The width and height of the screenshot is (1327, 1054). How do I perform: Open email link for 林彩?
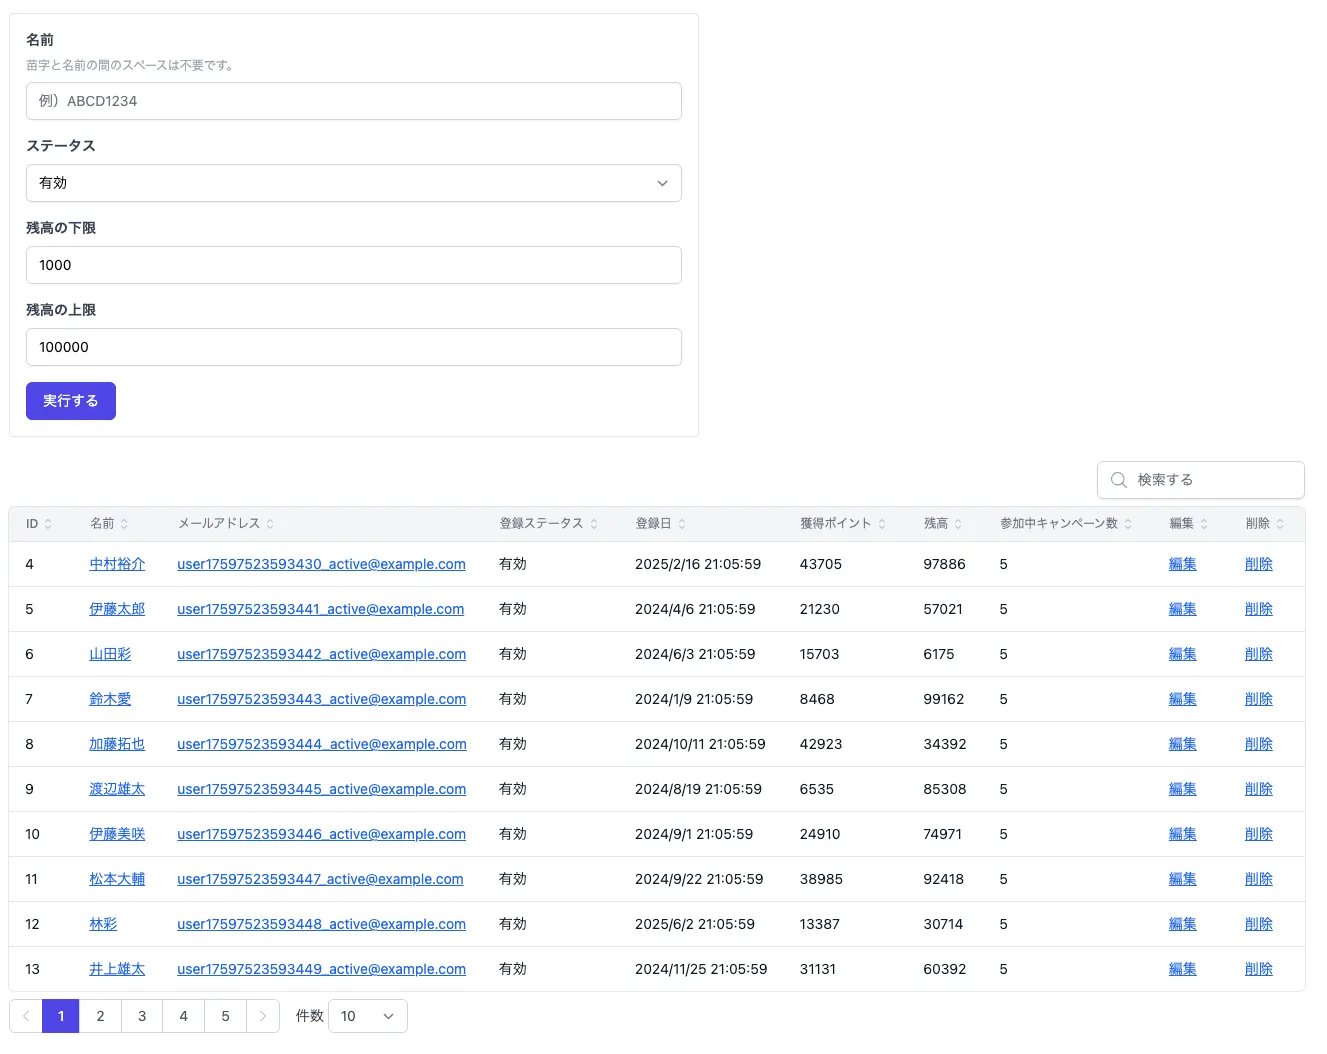coord(322,924)
